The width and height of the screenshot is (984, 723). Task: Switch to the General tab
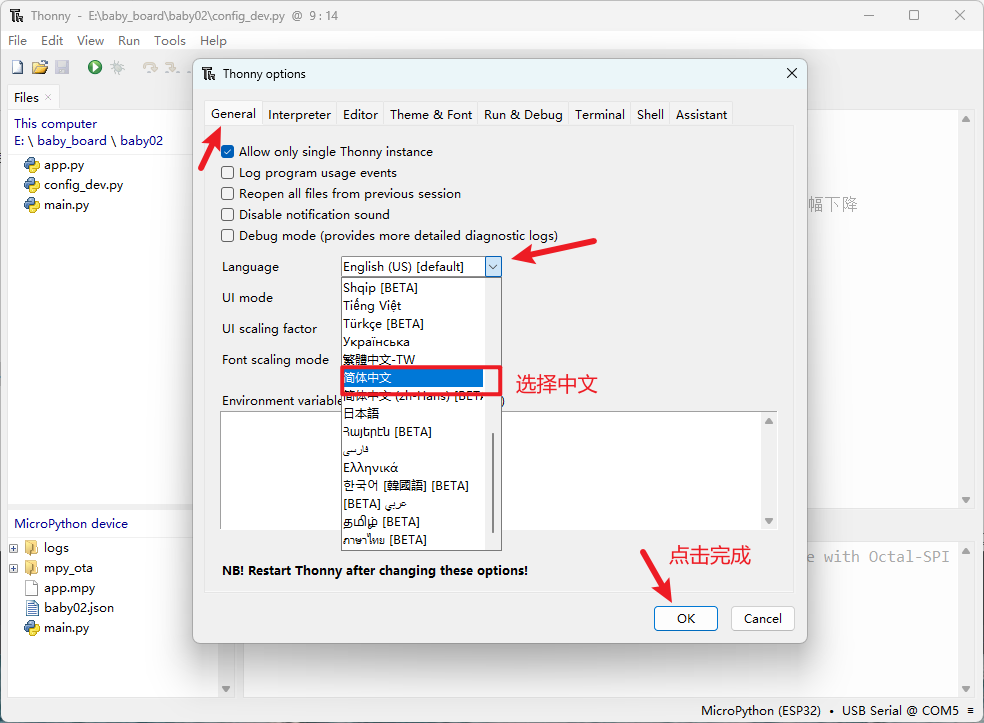coord(233,114)
